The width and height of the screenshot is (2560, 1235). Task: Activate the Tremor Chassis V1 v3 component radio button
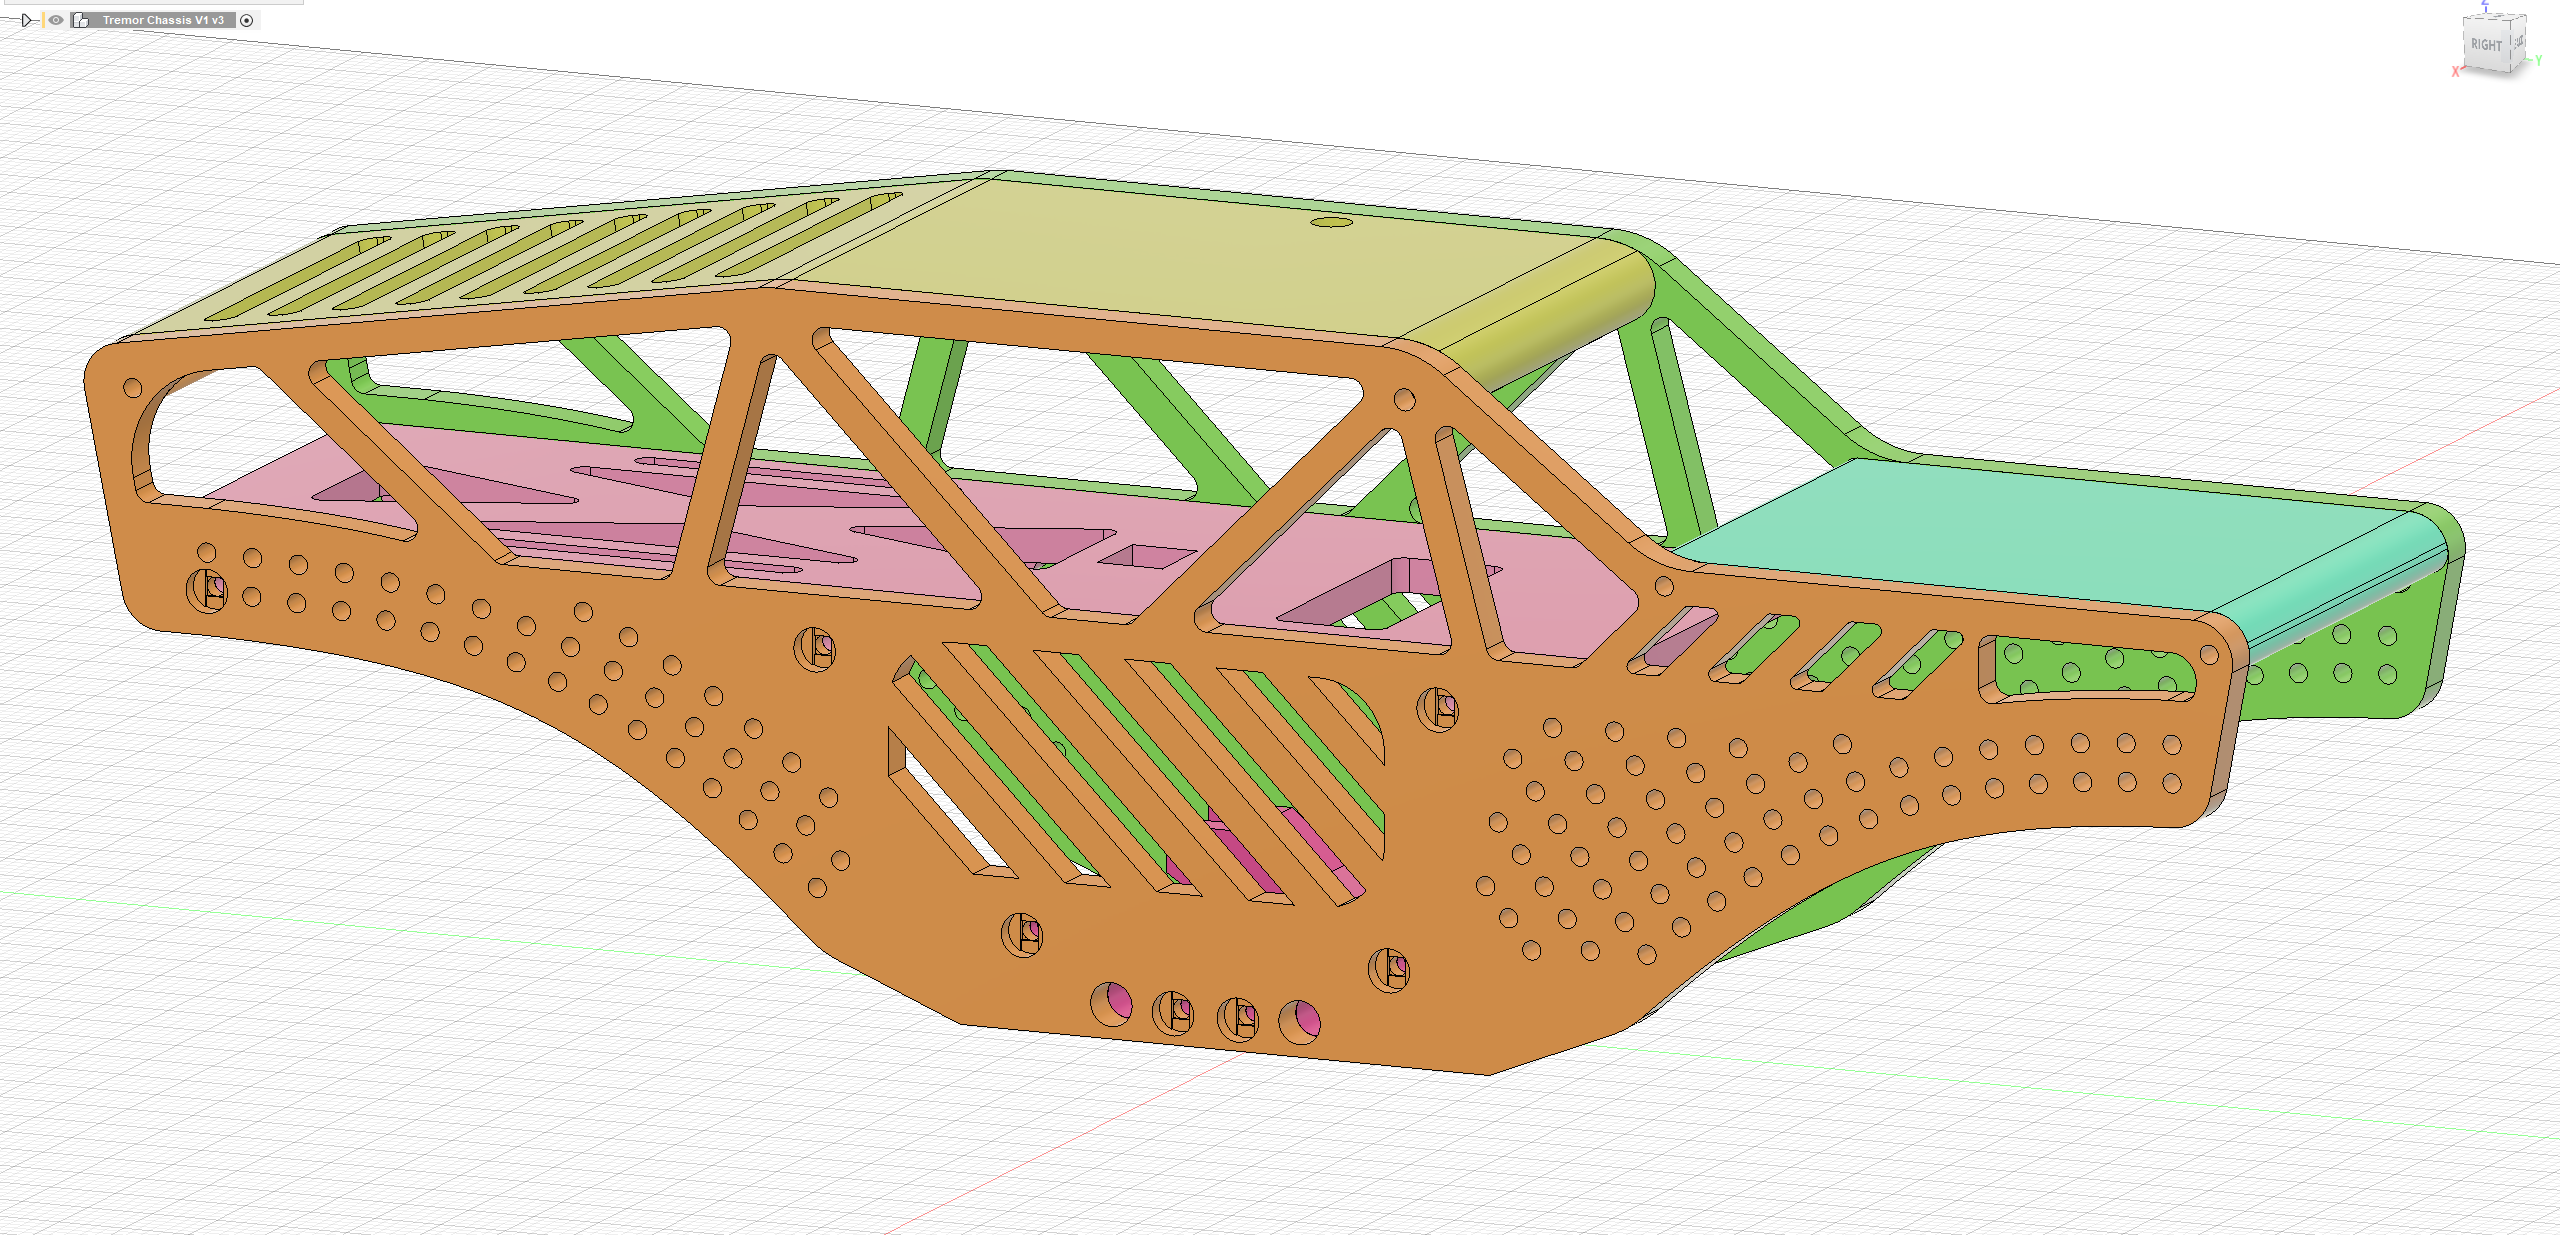[x=247, y=20]
